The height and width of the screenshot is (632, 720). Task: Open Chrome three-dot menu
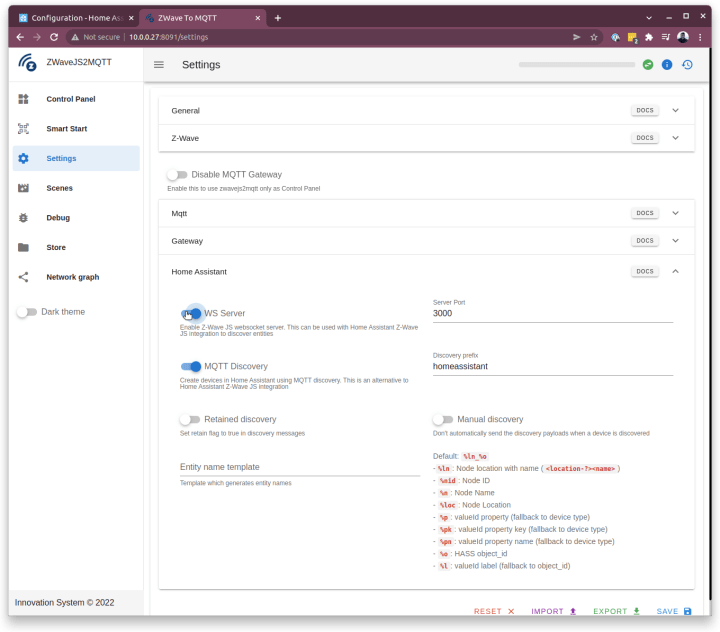click(x=700, y=37)
